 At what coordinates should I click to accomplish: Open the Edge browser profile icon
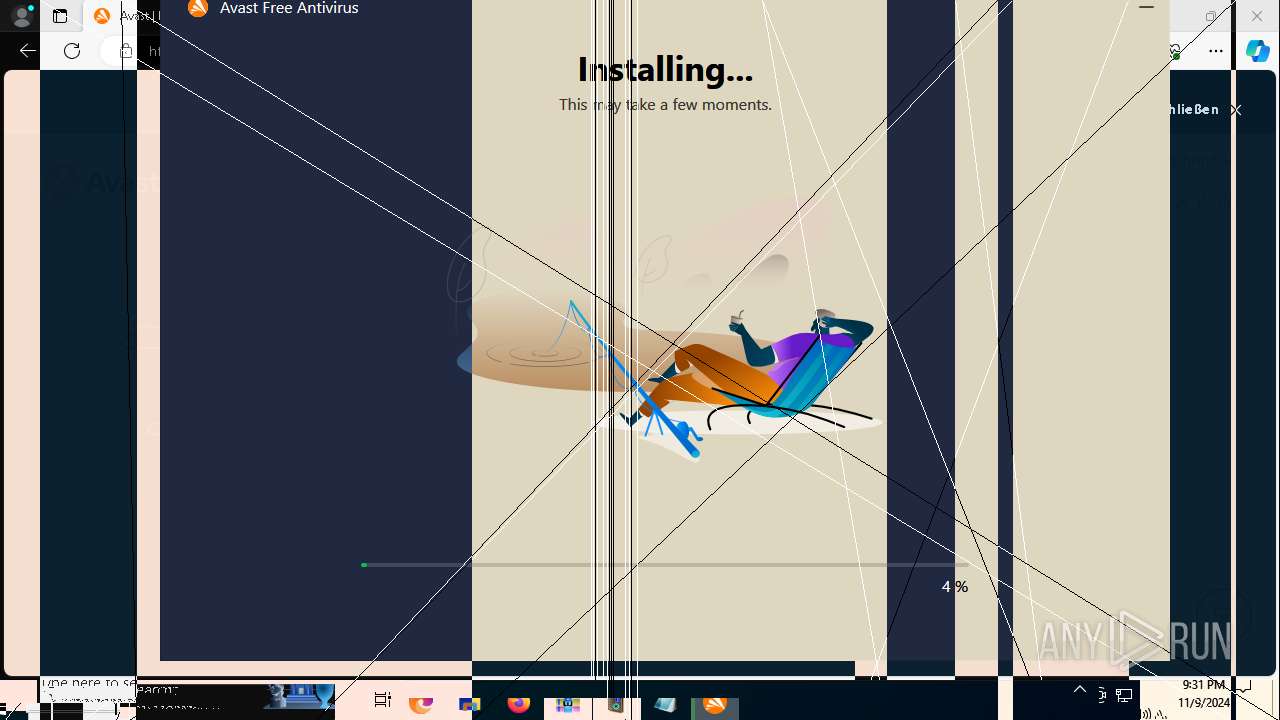point(21,16)
